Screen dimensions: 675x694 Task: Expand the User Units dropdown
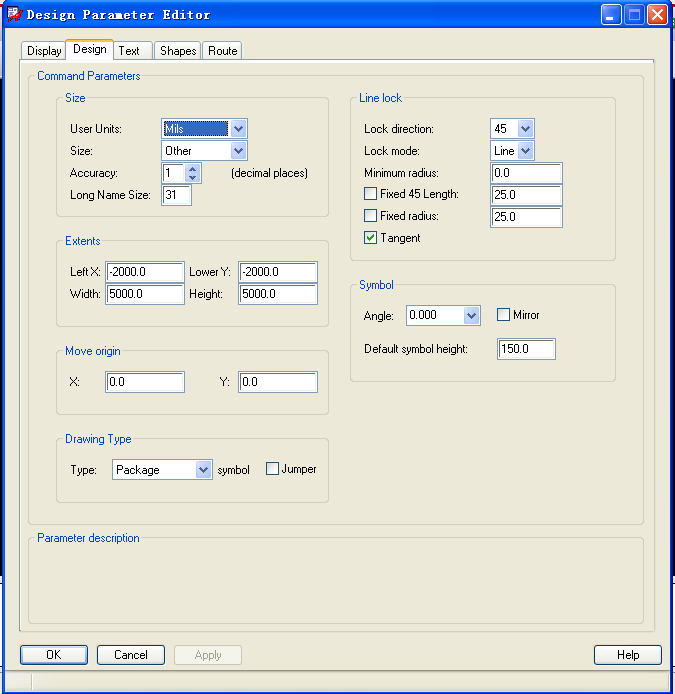[x=238, y=129]
